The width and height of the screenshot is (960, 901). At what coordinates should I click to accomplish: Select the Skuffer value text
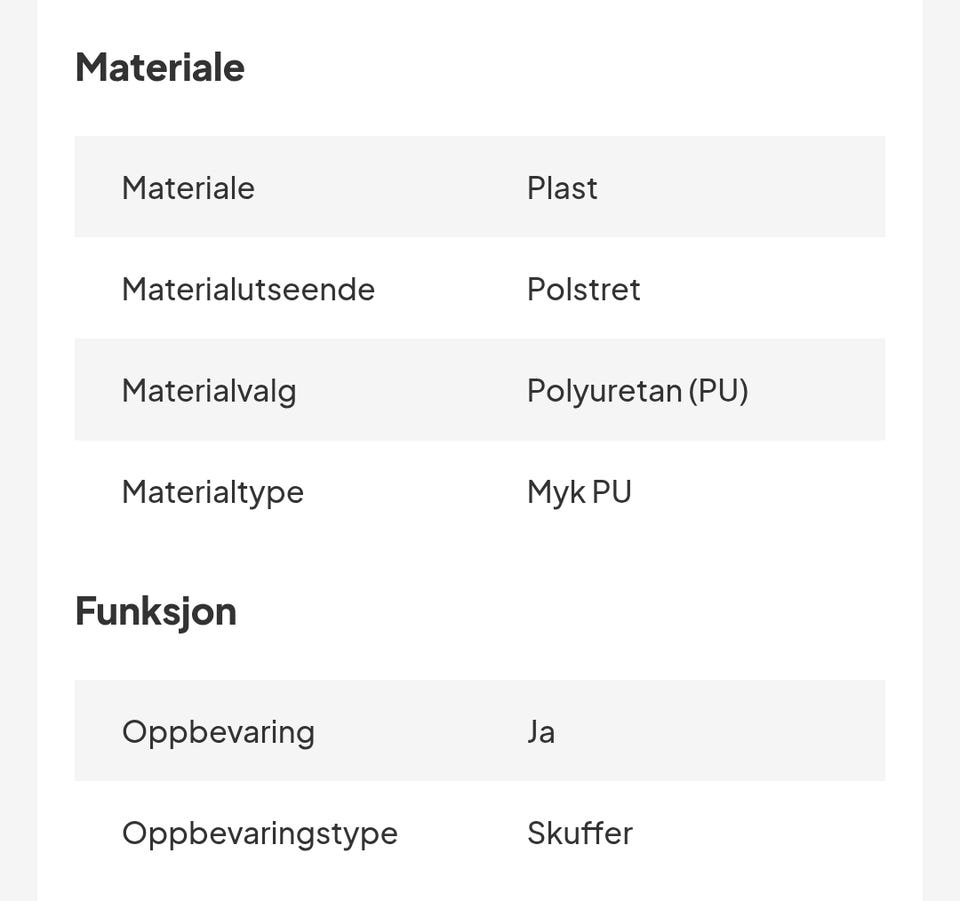click(579, 833)
